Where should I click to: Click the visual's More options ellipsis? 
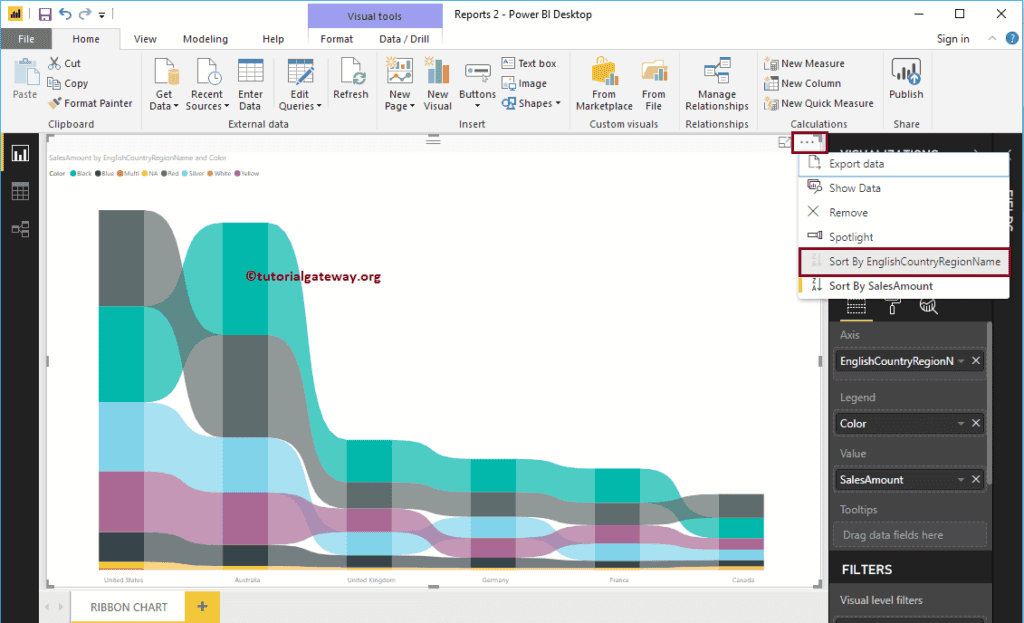point(807,142)
